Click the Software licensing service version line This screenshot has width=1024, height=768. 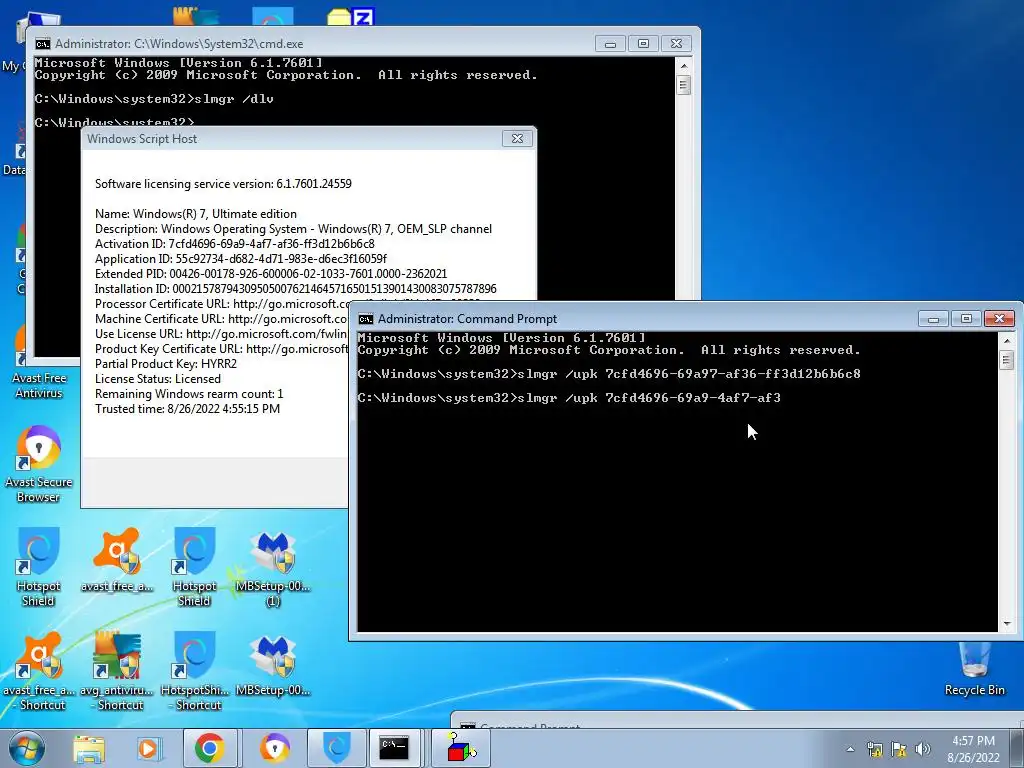[x=223, y=184]
